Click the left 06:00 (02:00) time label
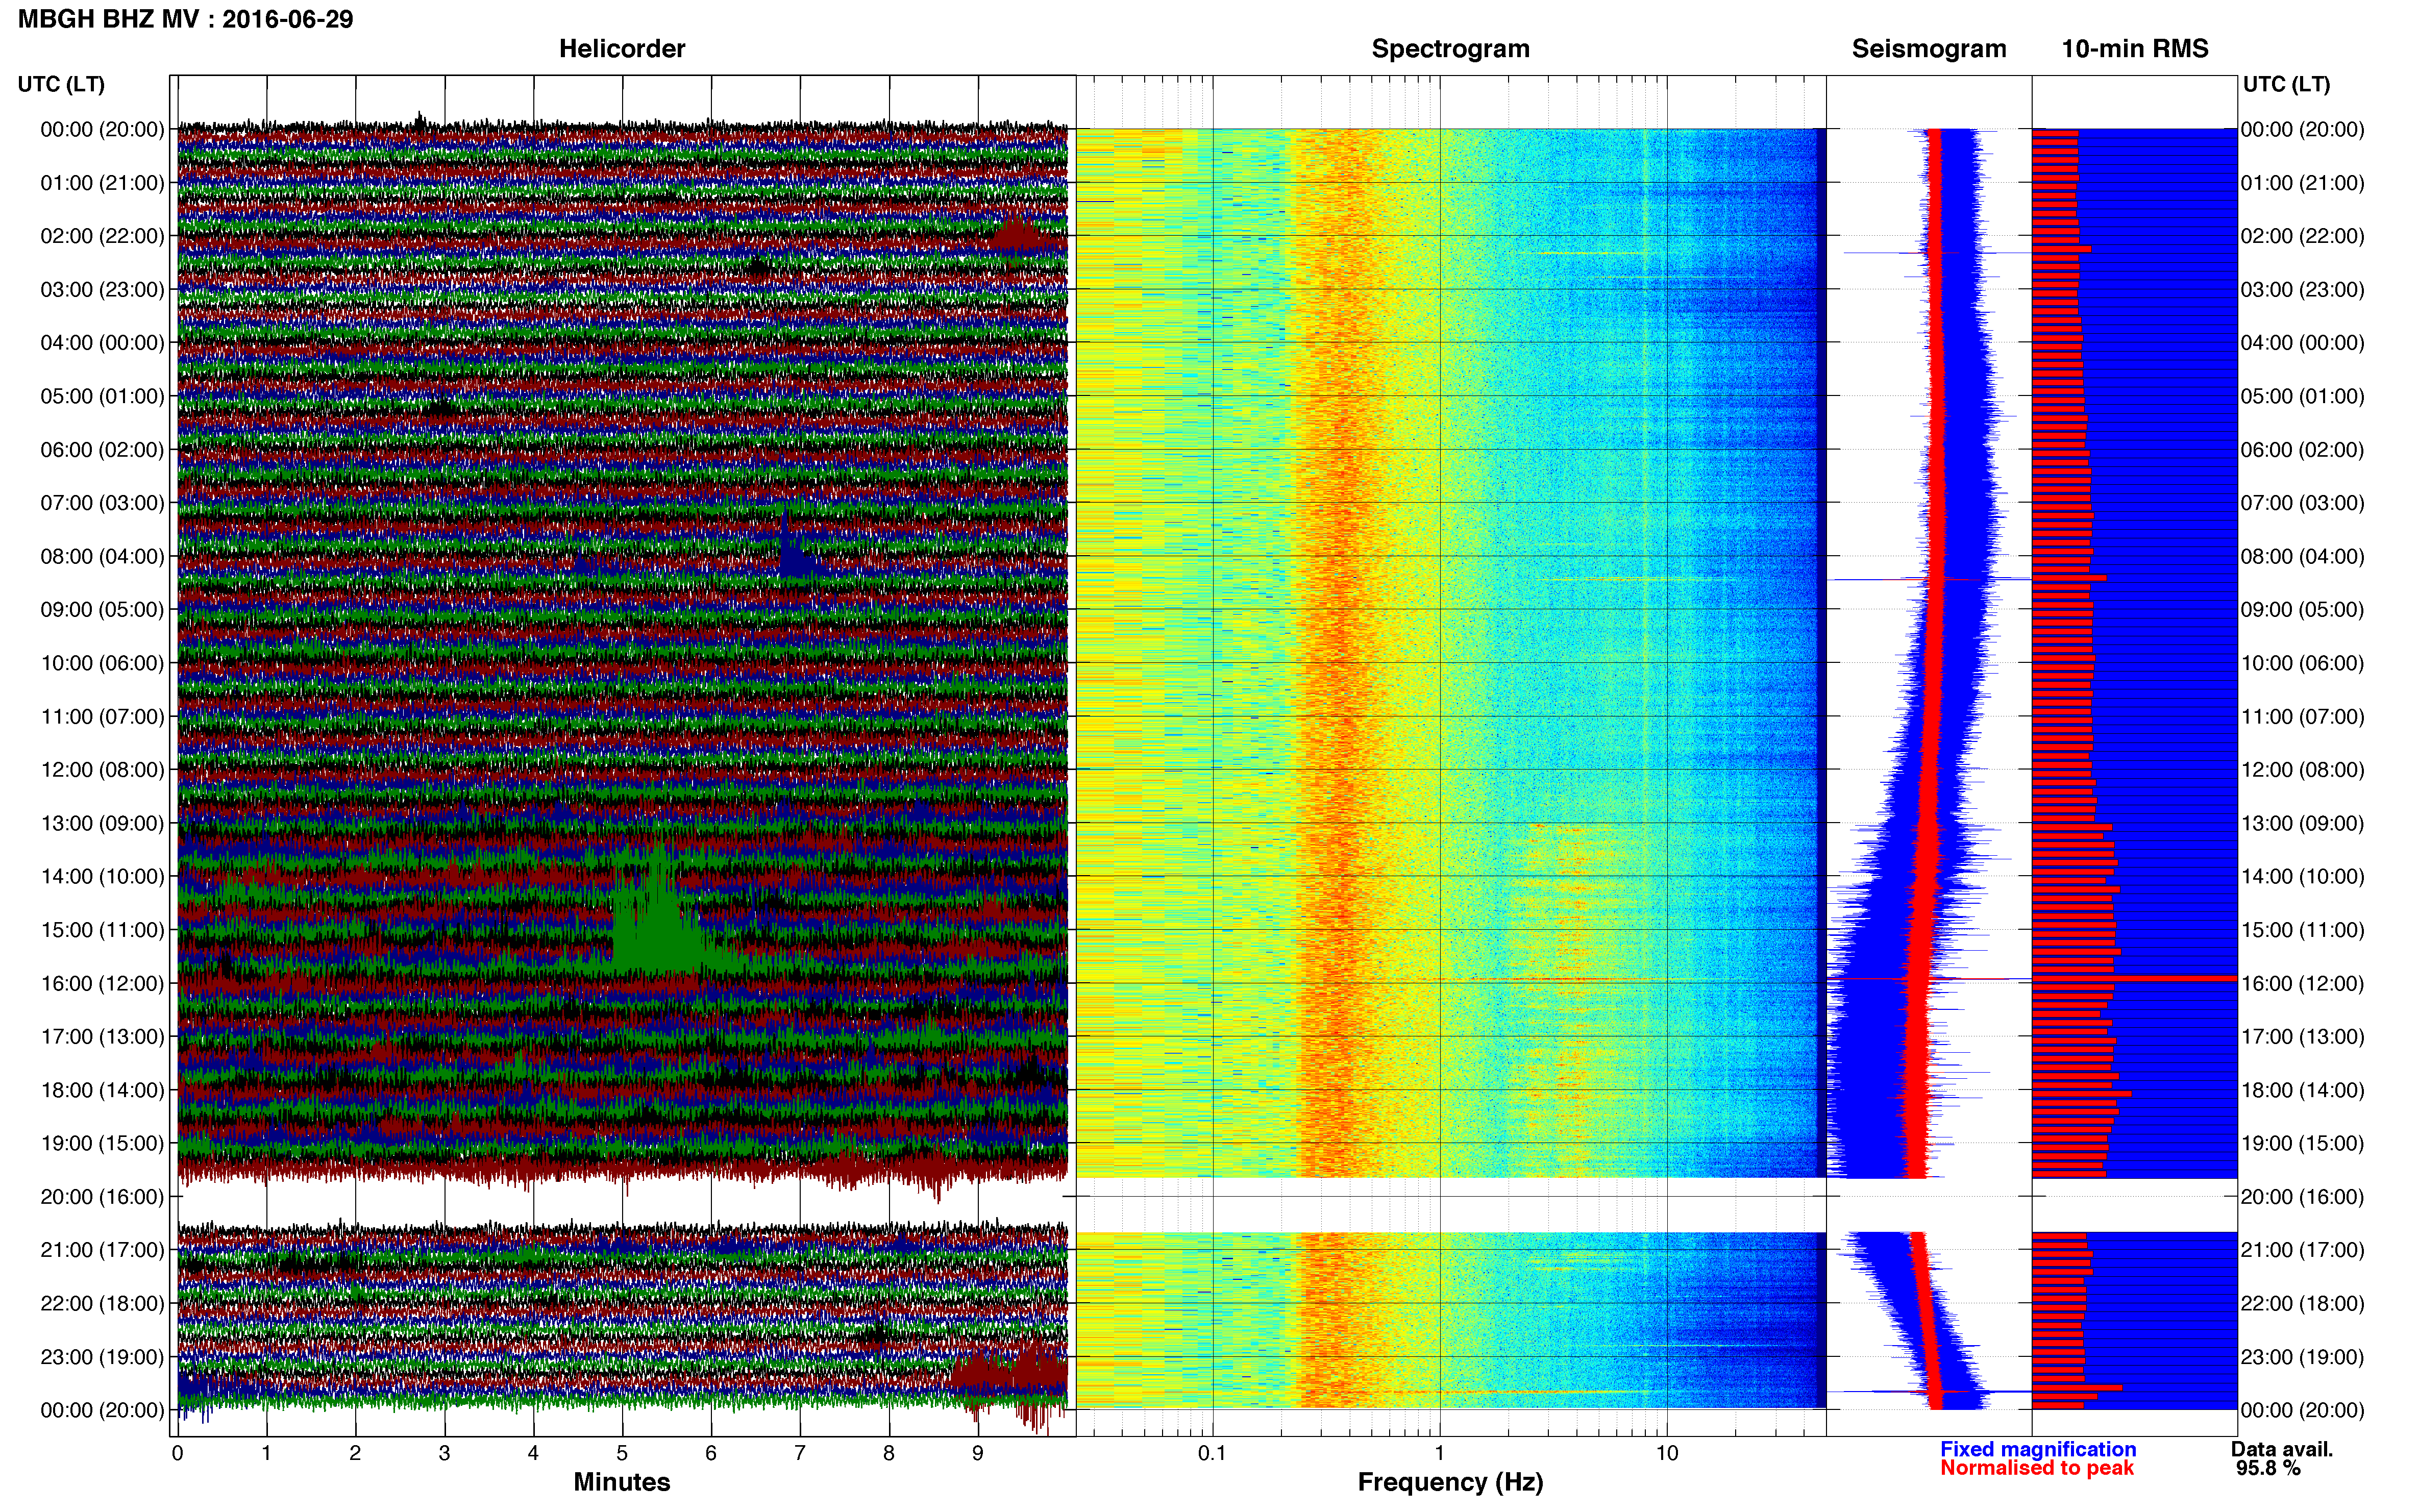Viewport: 2419px width, 1512px height. click(x=102, y=450)
